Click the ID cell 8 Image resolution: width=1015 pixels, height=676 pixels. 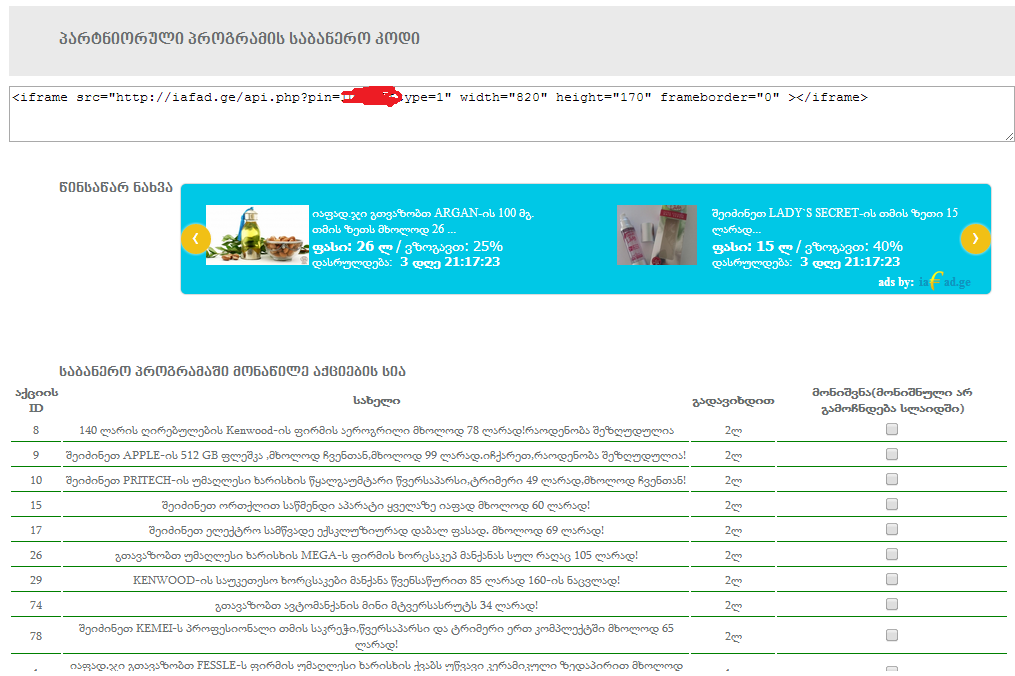point(36,430)
